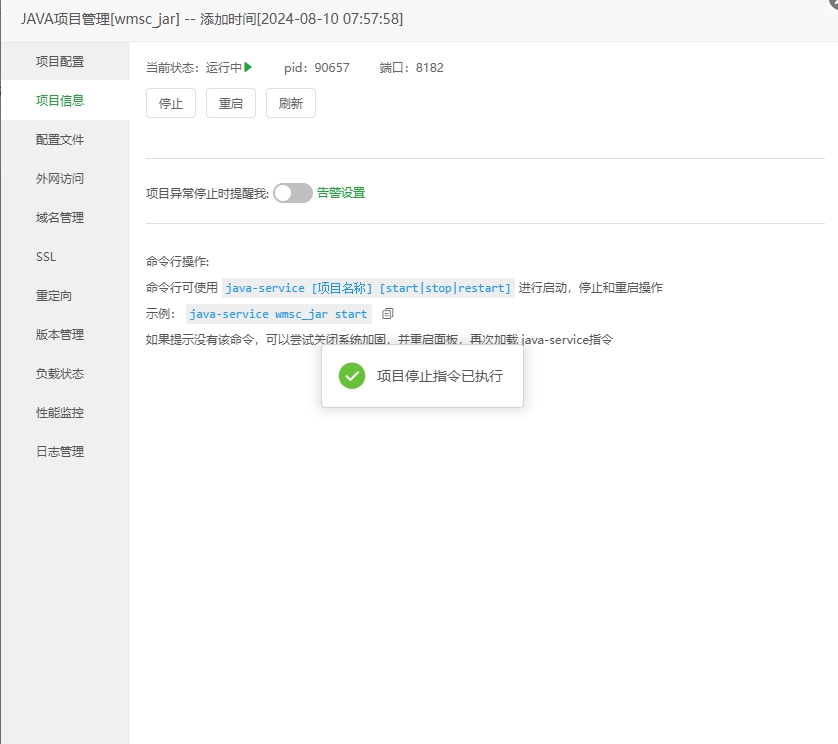The width and height of the screenshot is (838, 744).
Task: Click the command syntax code block
Action: pyautogui.click(x=368, y=288)
